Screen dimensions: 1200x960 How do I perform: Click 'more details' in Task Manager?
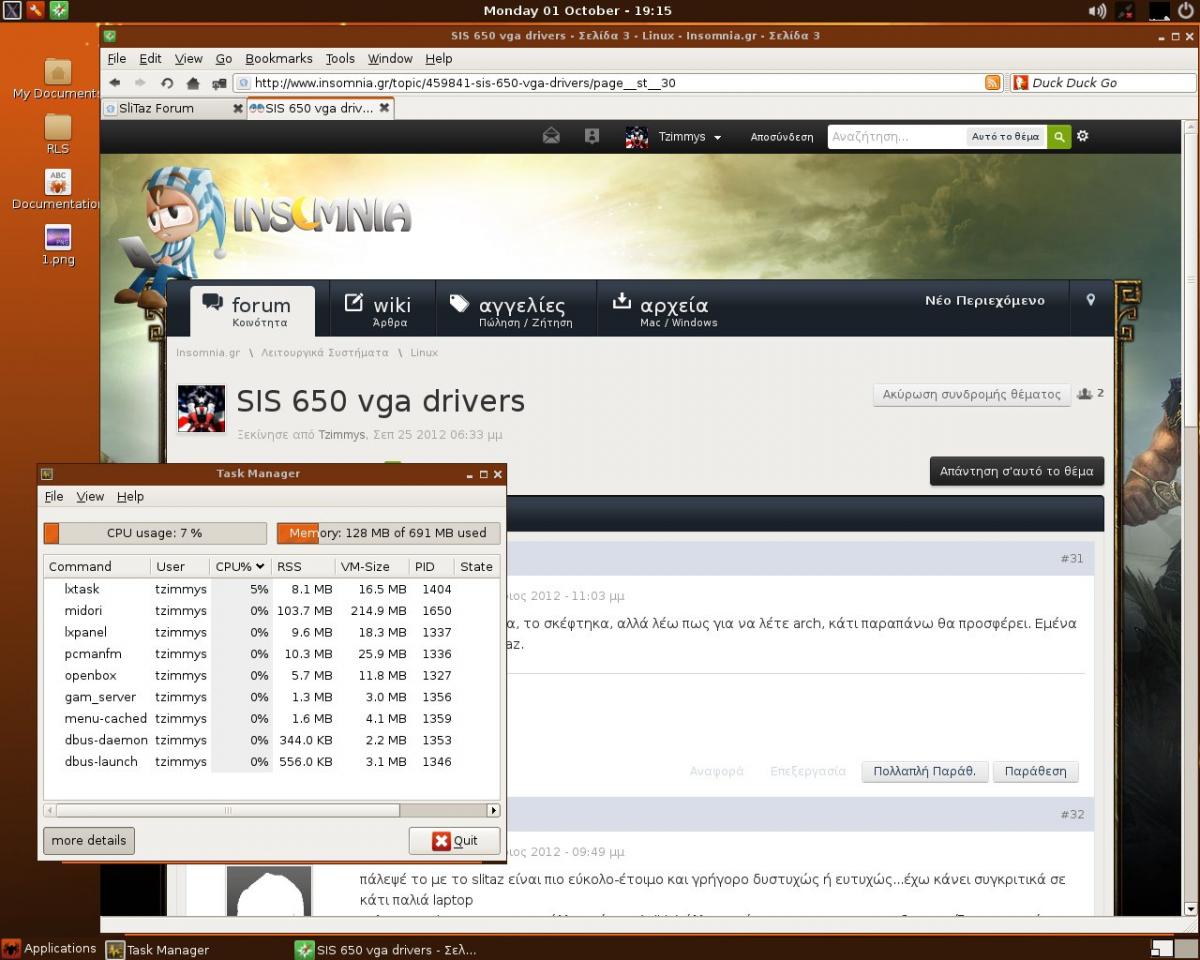pos(89,840)
